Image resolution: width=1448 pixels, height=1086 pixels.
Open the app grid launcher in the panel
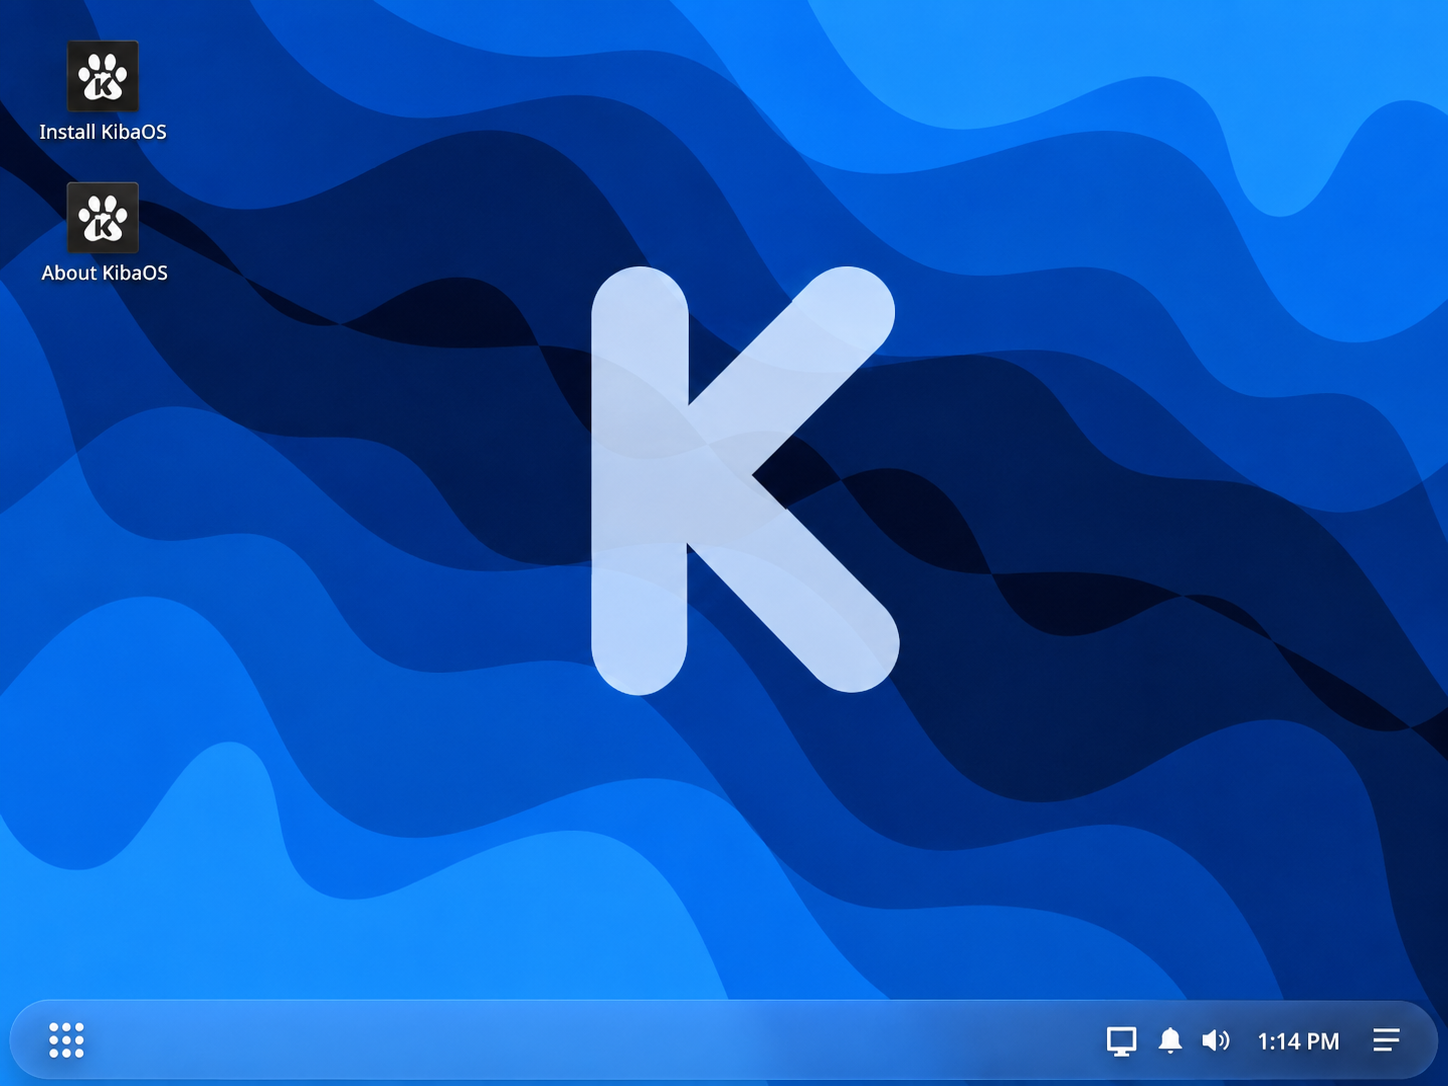[x=67, y=1040]
